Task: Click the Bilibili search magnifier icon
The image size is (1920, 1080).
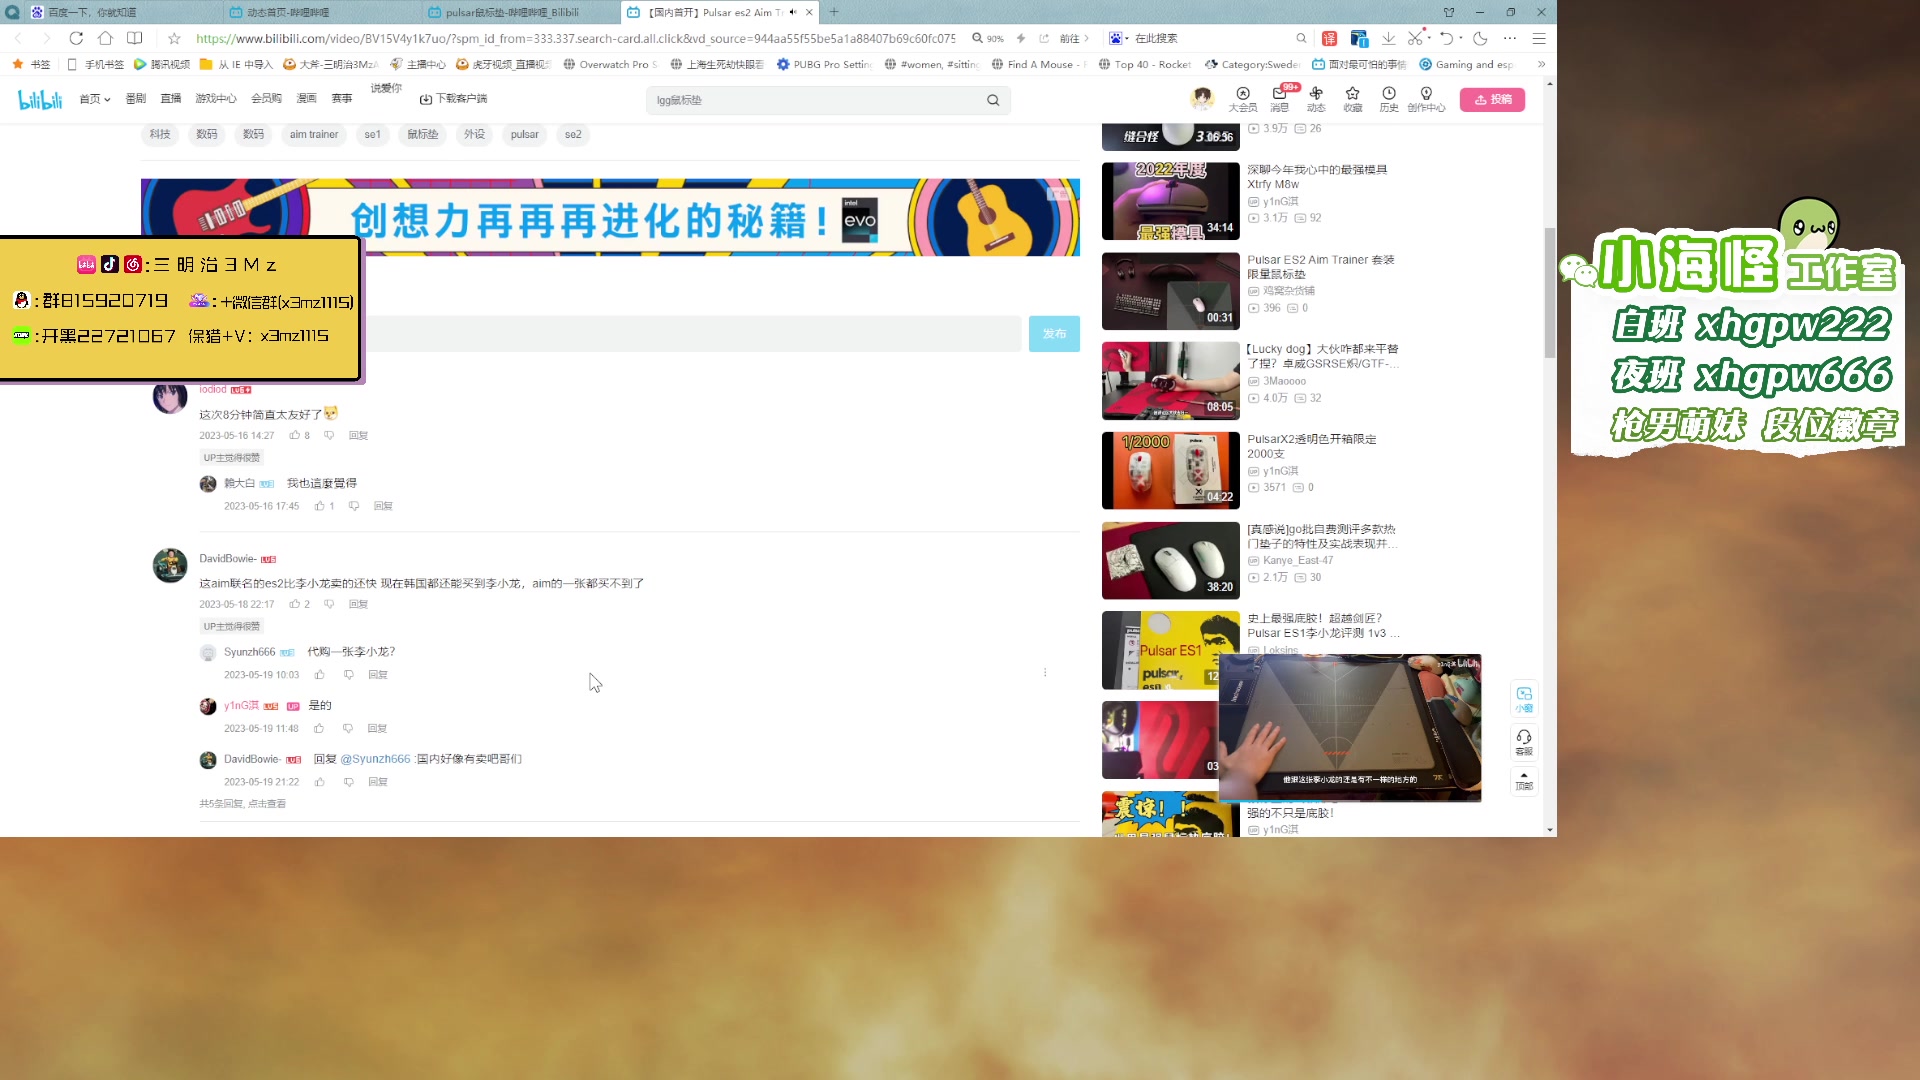Action: (993, 100)
